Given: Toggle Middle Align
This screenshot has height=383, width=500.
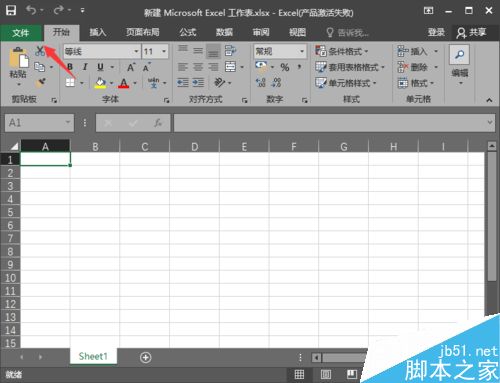Looking at the screenshot, I should click(x=198, y=51).
